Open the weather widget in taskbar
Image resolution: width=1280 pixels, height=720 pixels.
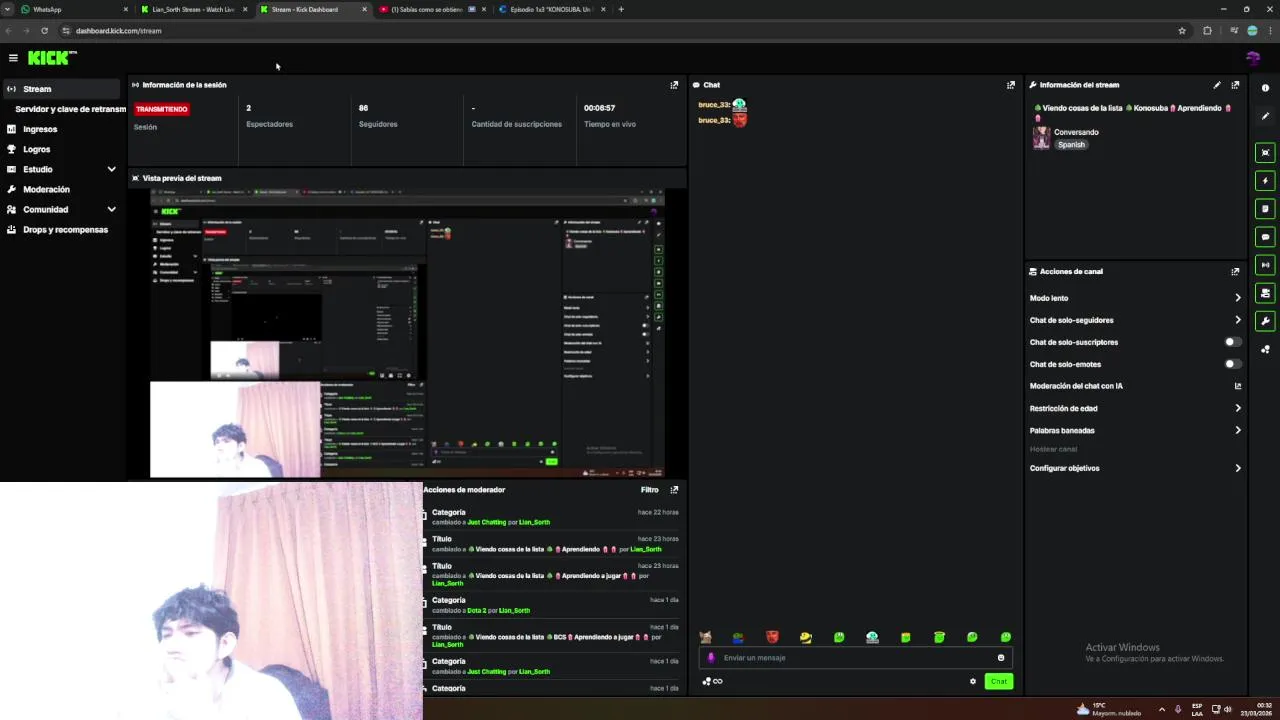(x=1108, y=709)
